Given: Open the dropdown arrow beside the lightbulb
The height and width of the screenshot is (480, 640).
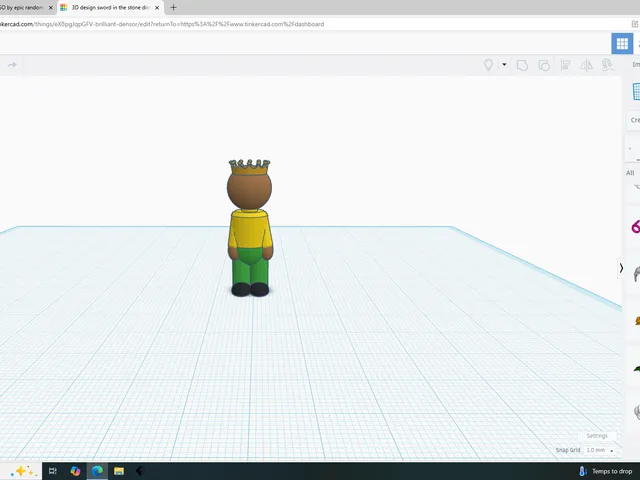Looking at the screenshot, I should pyautogui.click(x=504, y=64).
